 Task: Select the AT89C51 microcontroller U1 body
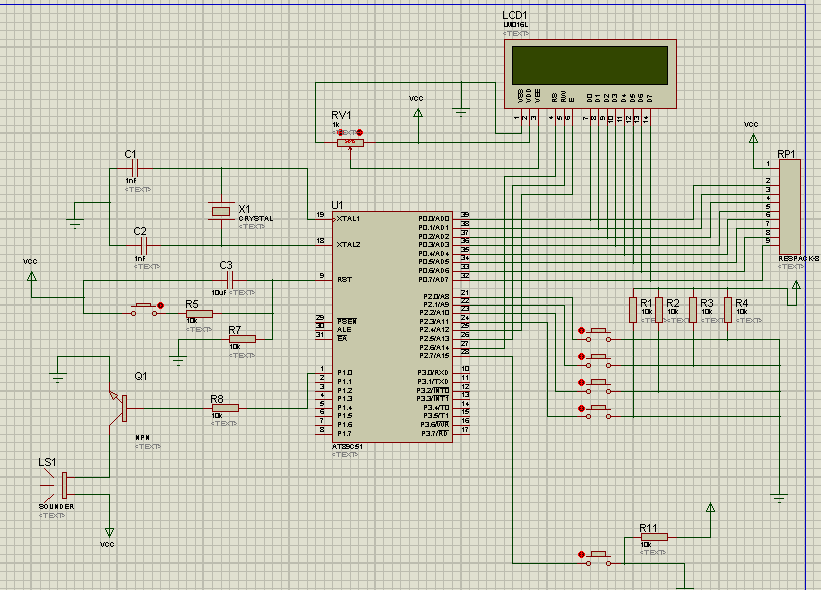392,327
